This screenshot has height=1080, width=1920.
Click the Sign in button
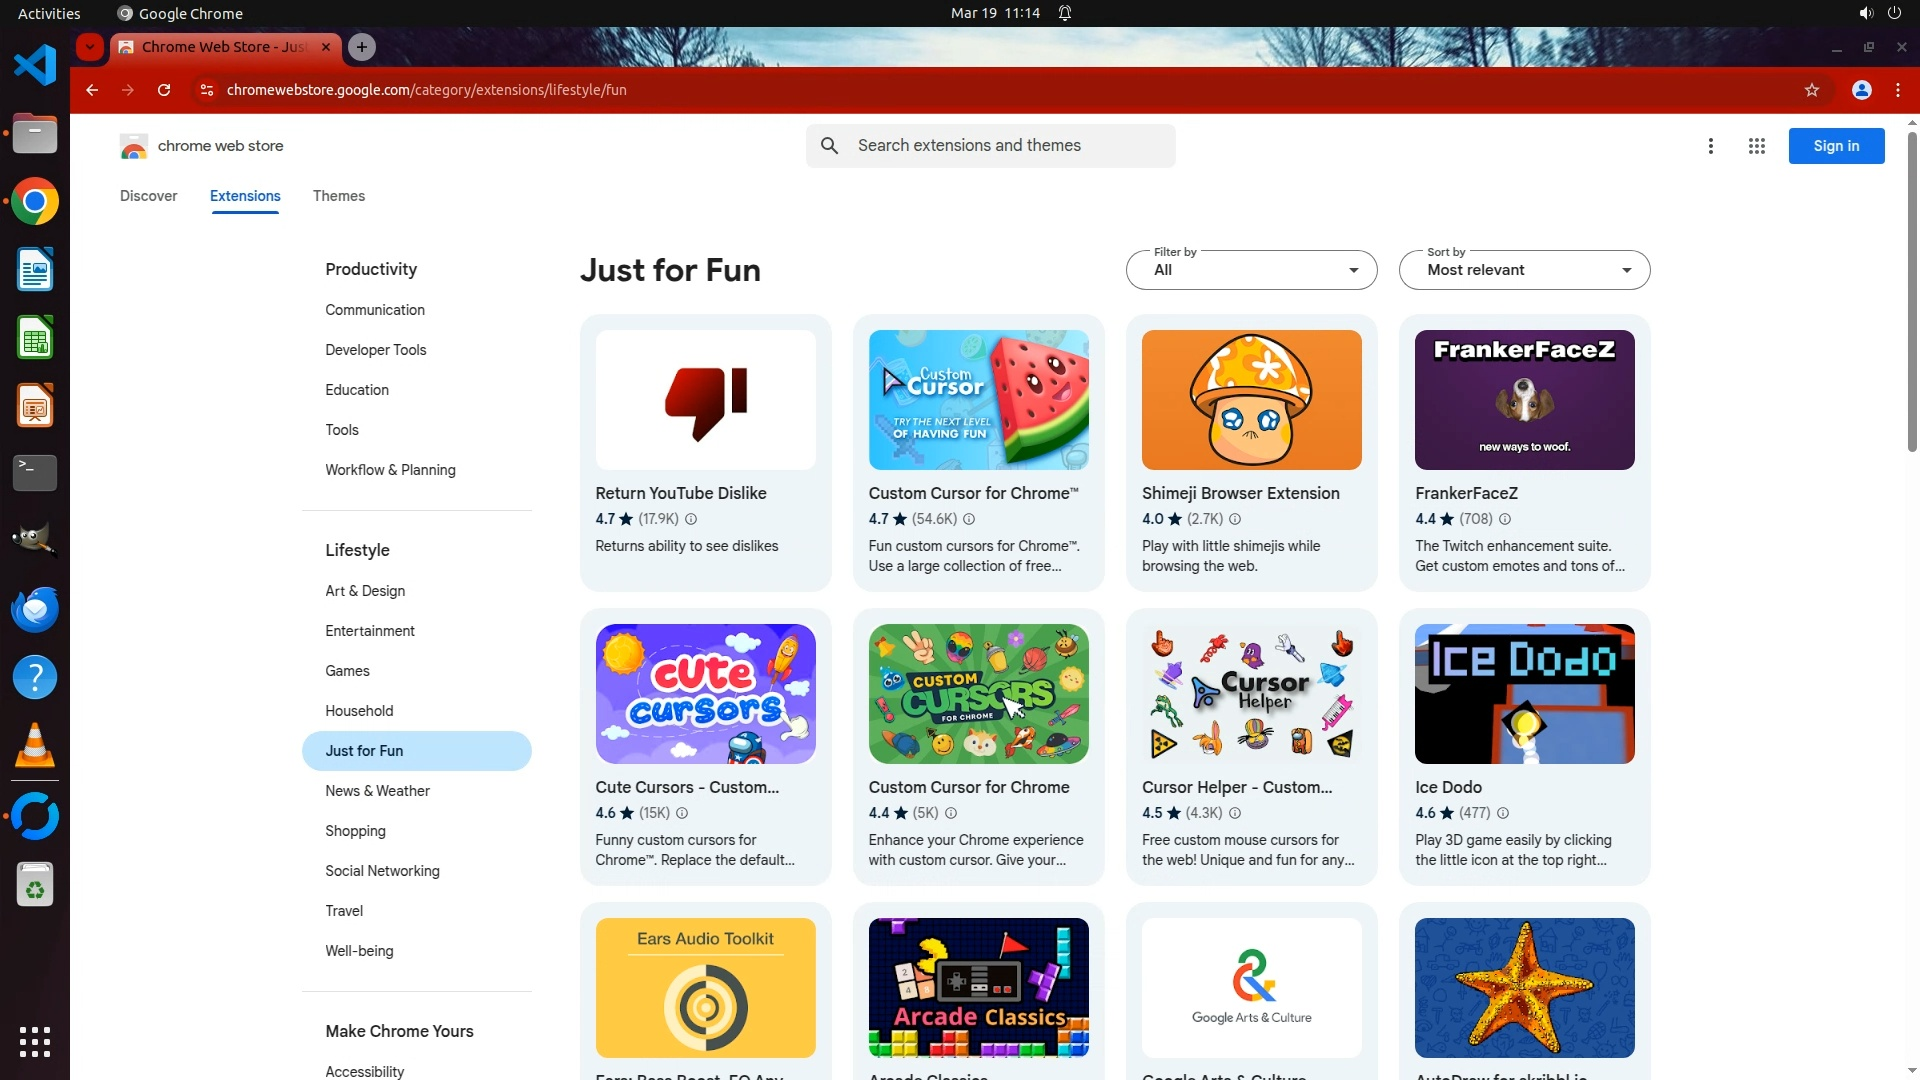[x=1836, y=146]
